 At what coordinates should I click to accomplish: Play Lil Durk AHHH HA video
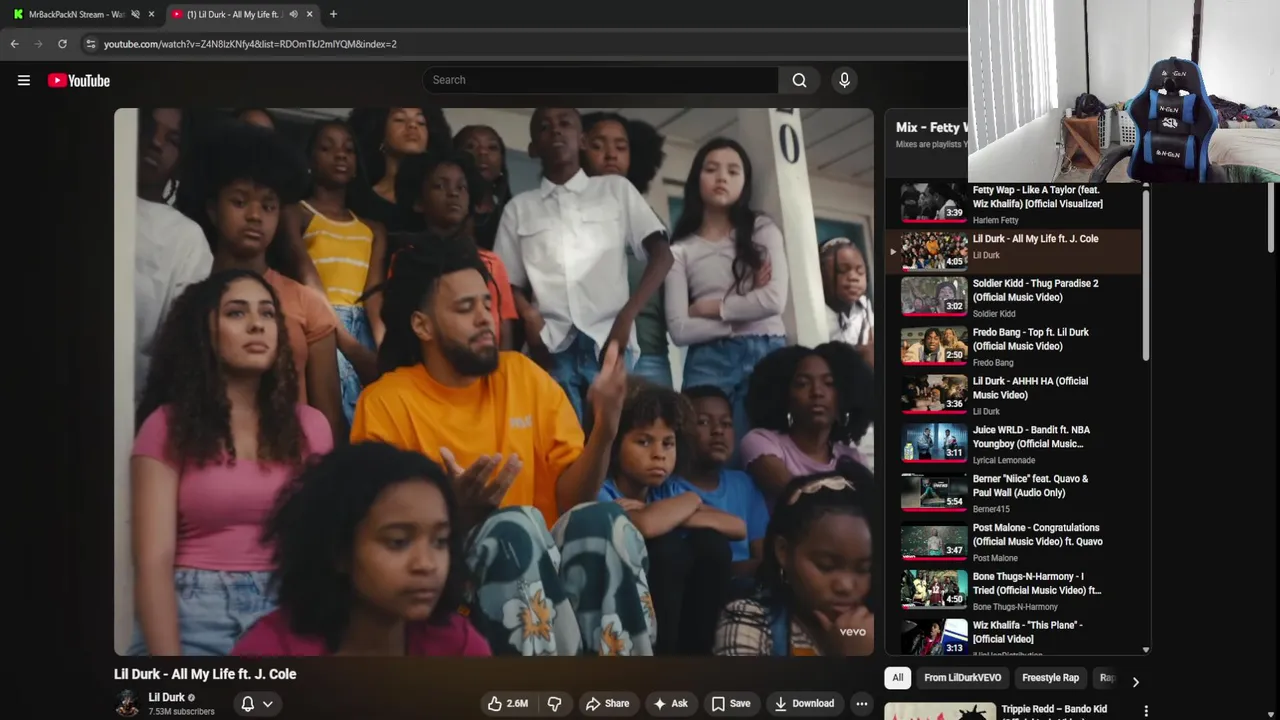pyautogui.click(x=1014, y=395)
